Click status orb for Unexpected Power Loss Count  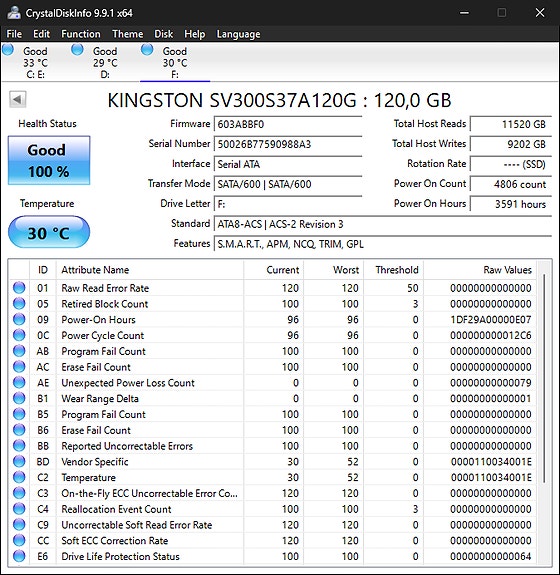19,382
